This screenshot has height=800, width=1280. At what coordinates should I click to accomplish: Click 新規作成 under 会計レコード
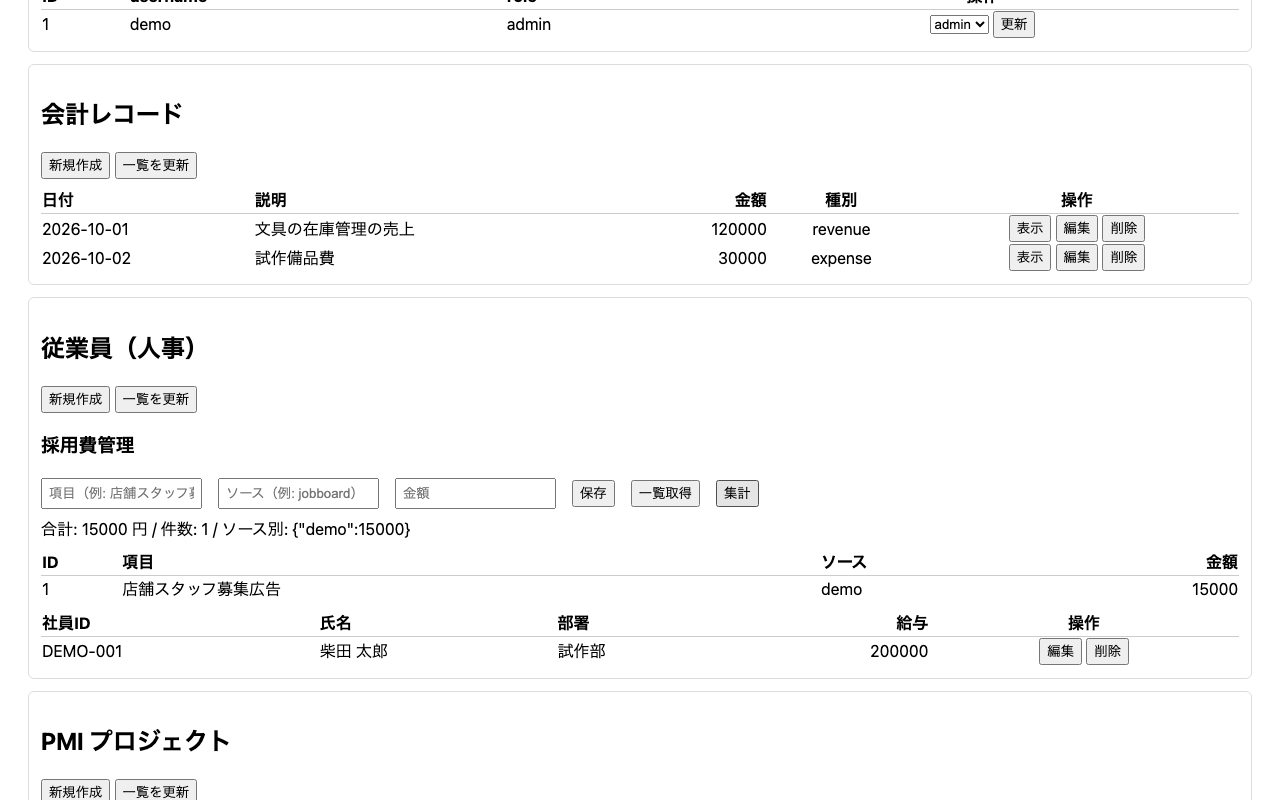pyautogui.click(x=75, y=165)
